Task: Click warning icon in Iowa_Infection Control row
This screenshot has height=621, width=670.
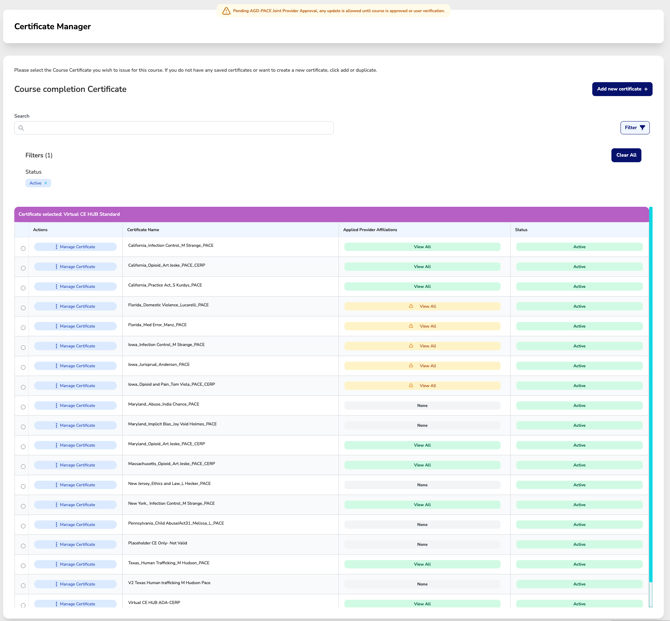Action: (x=411, y=346)
